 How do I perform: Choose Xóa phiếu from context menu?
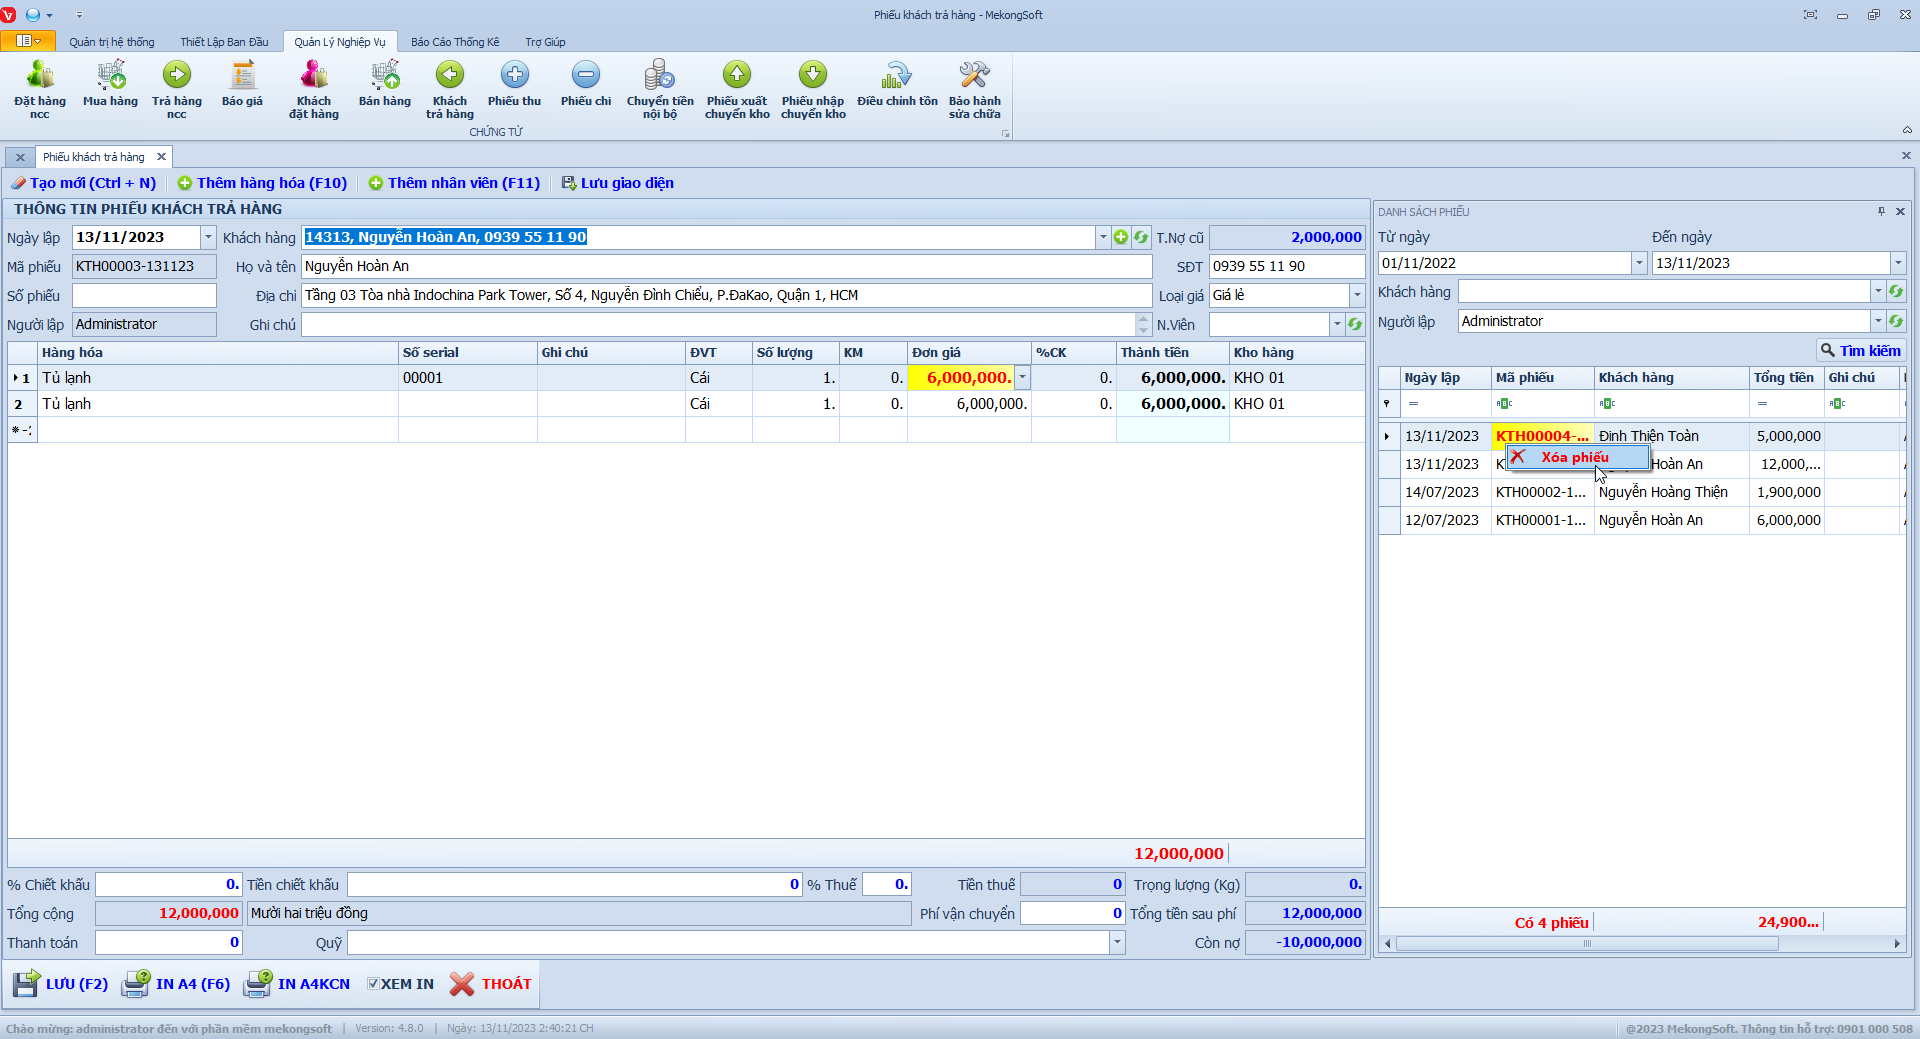click(x=1575, y=458)
